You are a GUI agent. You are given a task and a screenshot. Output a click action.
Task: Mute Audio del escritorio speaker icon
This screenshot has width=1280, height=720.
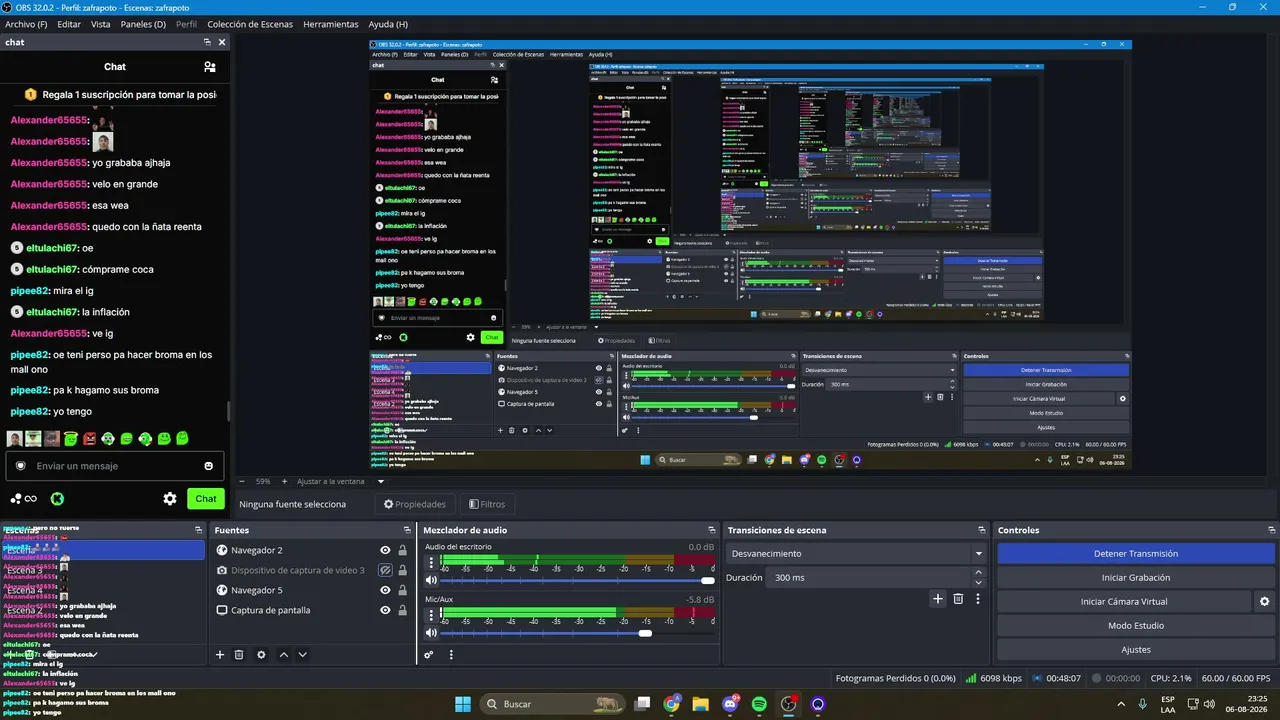432,580
